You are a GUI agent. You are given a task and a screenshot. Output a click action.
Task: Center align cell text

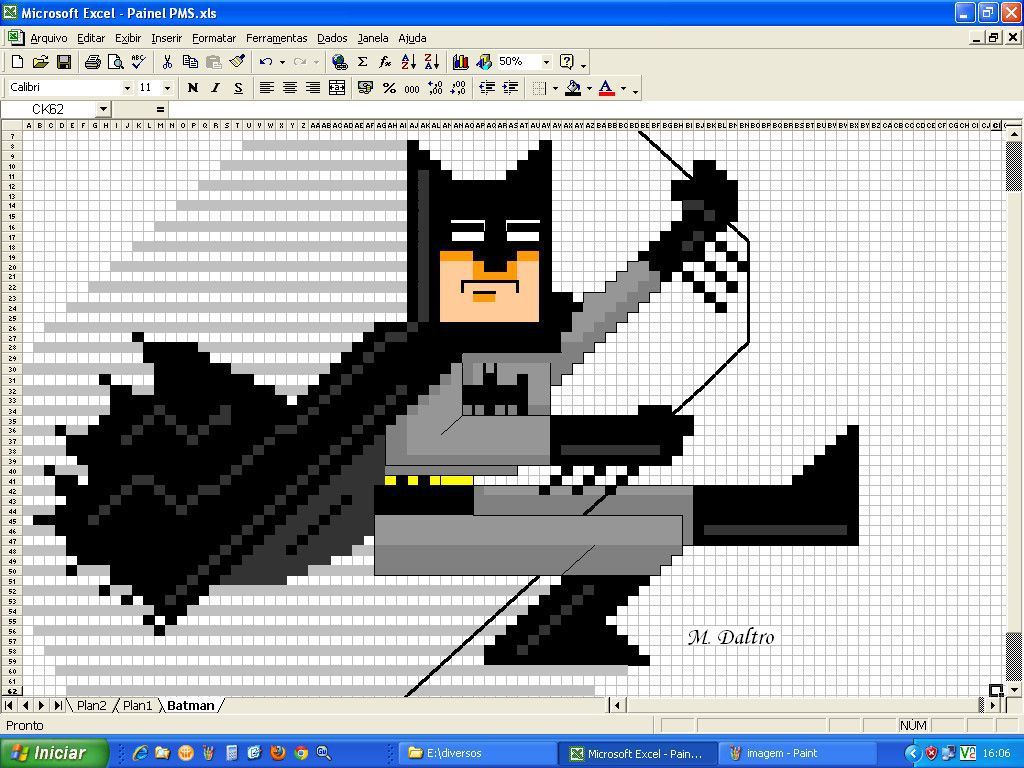(290, 88)
